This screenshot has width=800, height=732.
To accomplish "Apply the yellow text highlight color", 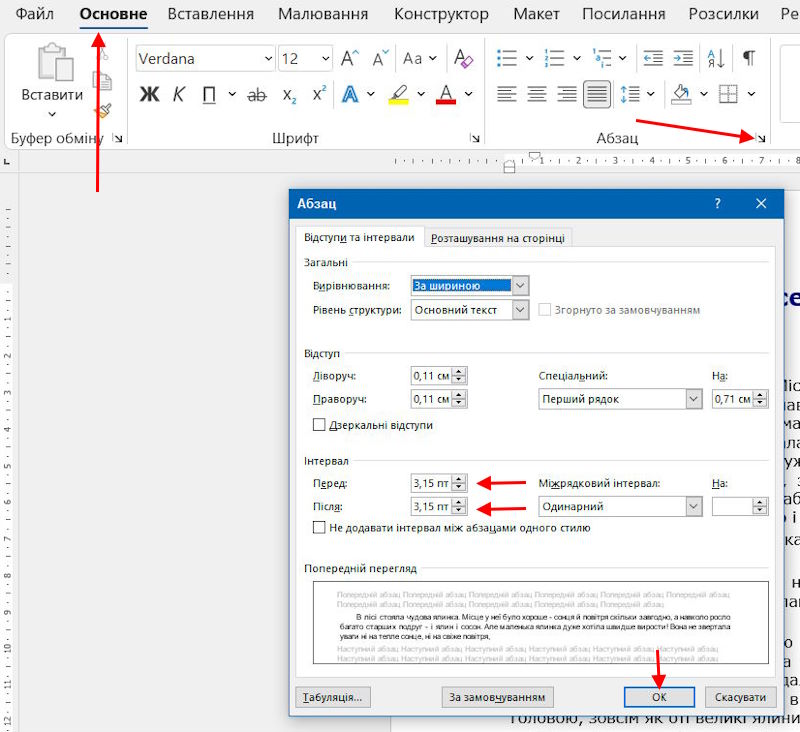I will pos(399,94).
